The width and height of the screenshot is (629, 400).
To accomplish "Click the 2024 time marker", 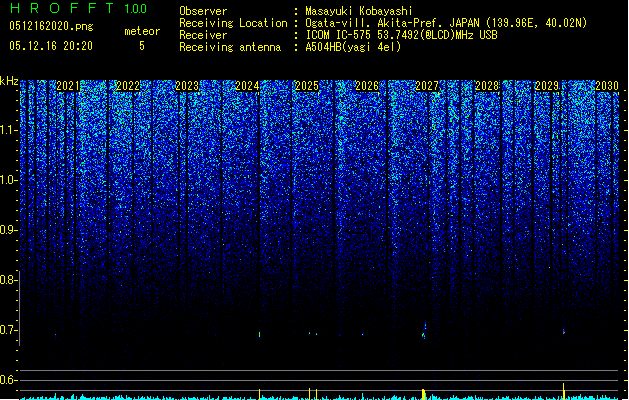I will [x=247, y=86].
